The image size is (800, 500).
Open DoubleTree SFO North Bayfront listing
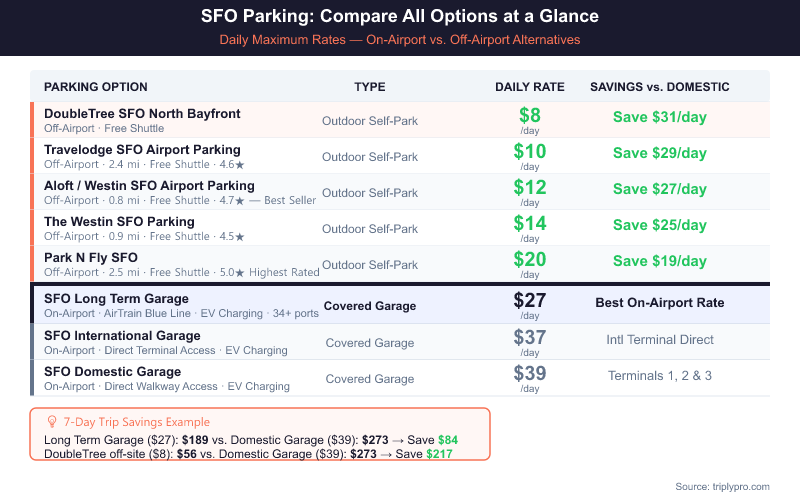point(142,114)
